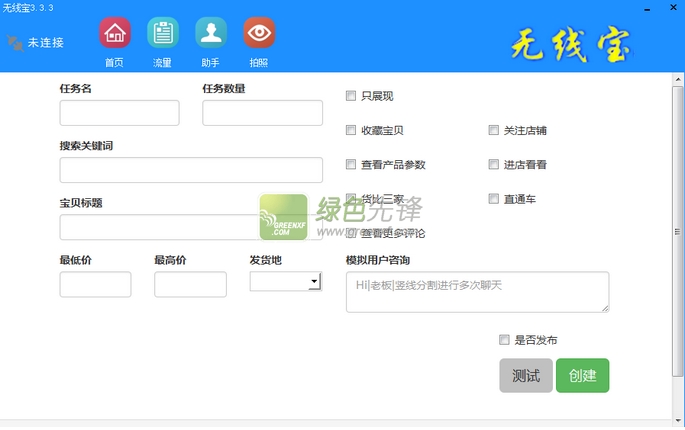The width and height of the screenshot is (685, 430).
Task: Enable the 只展现 checkbox
Action: (351, 96)
